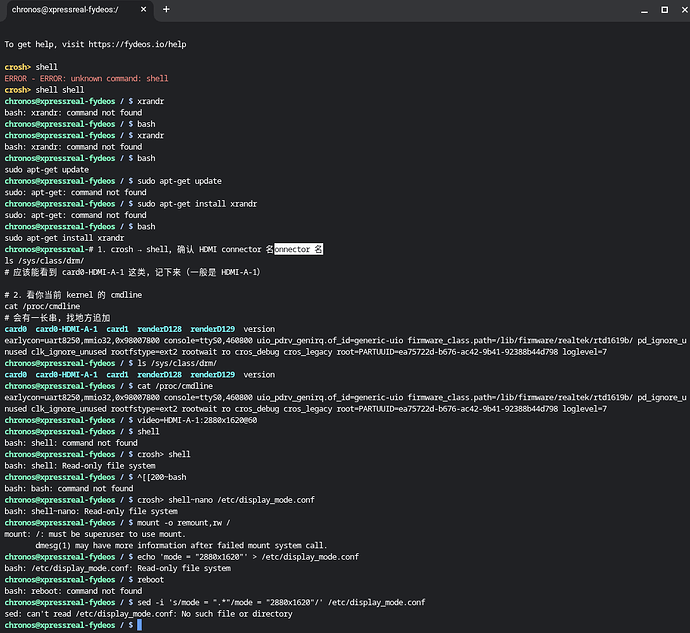The width and height of the screenshot is (690, 633).
Task: Click the 'crosh> shell shell' line
Action: click(x=44, y=90)
